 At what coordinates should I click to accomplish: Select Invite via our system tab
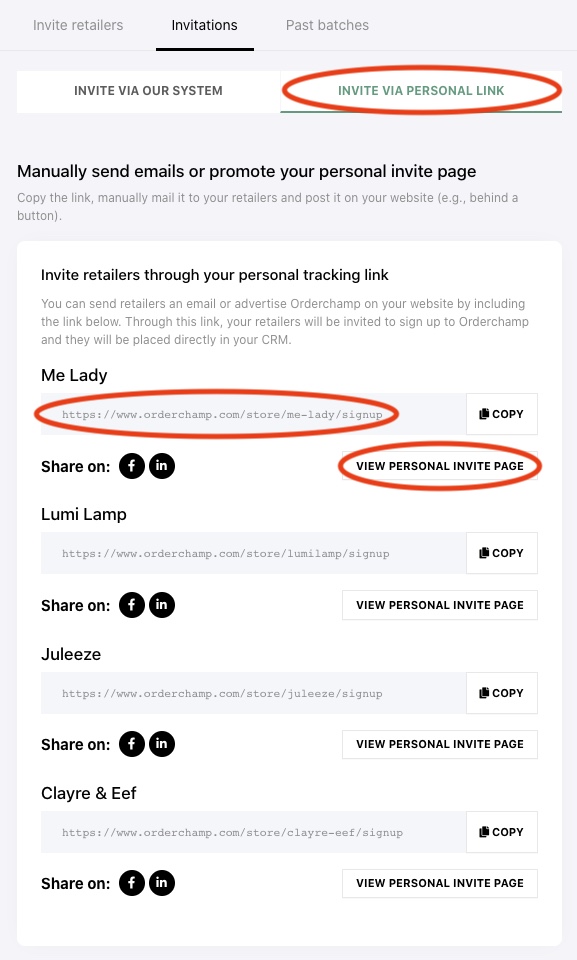pos(148,91)
